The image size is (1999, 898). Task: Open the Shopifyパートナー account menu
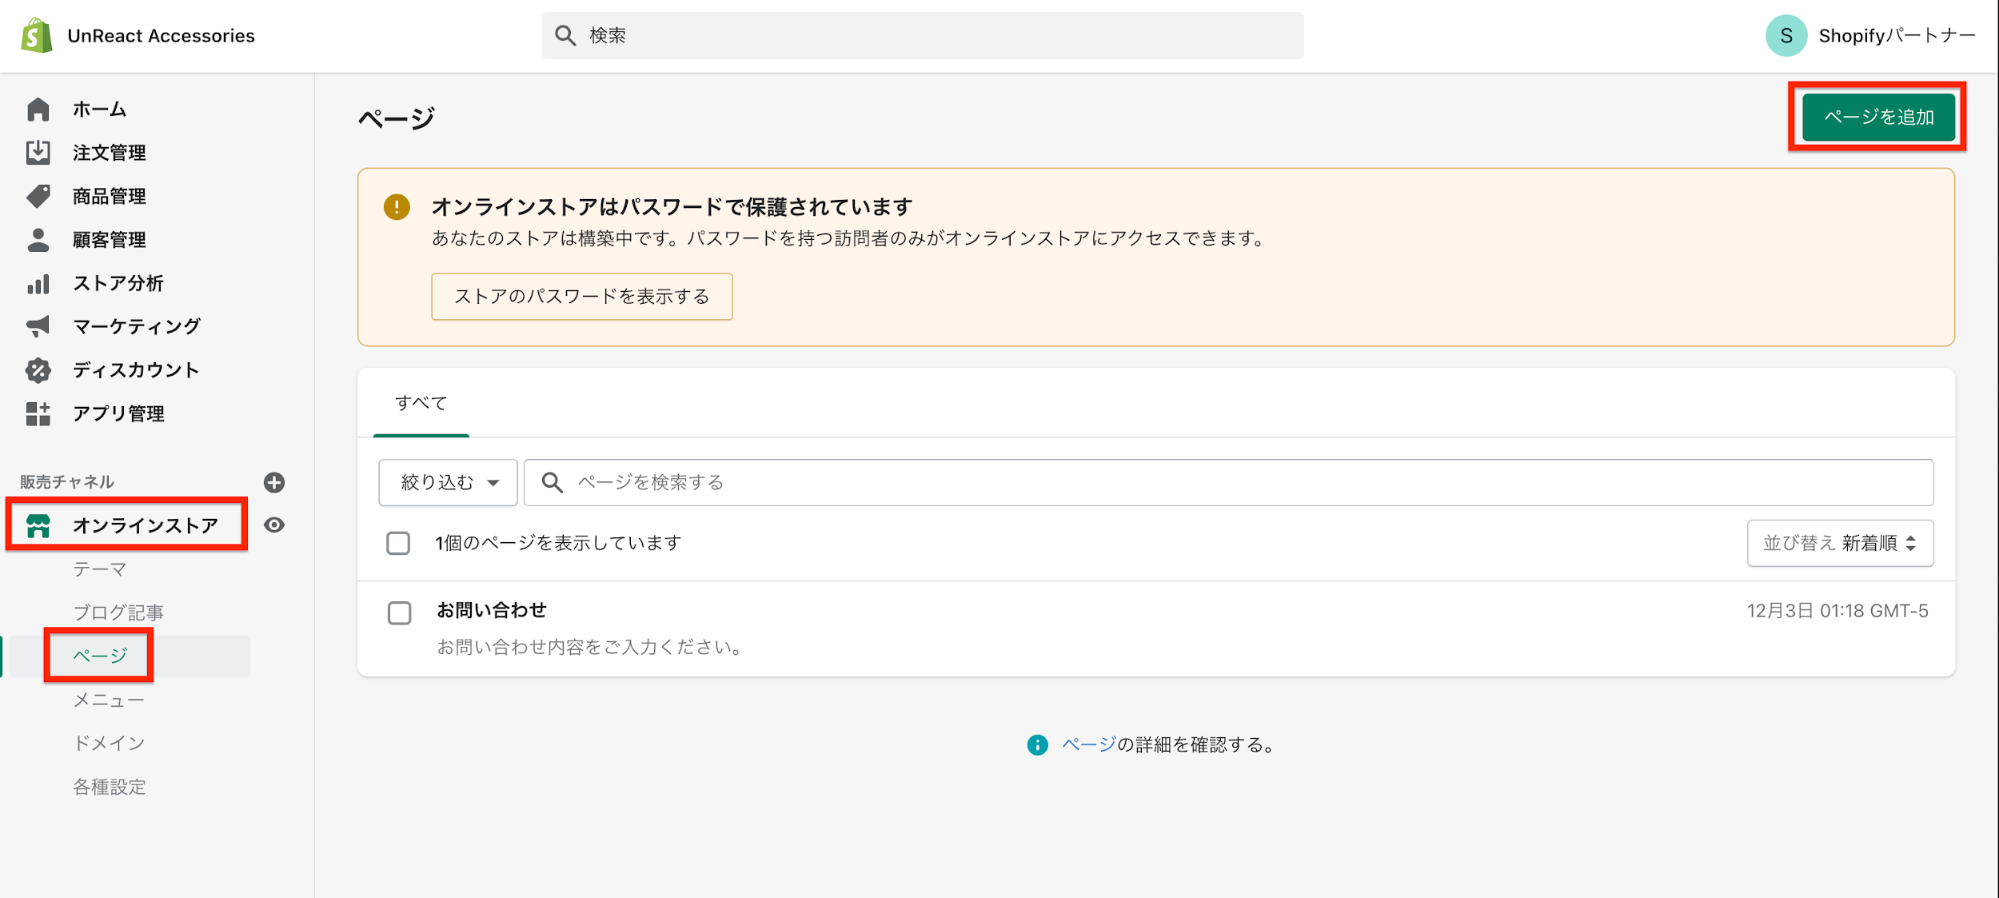1870,36
